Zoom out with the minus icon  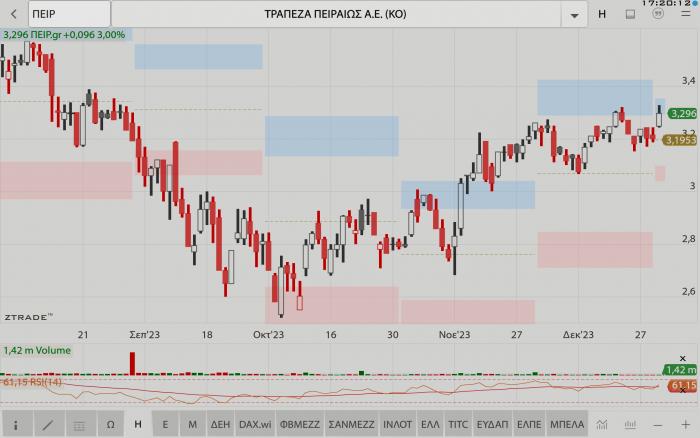657,424
